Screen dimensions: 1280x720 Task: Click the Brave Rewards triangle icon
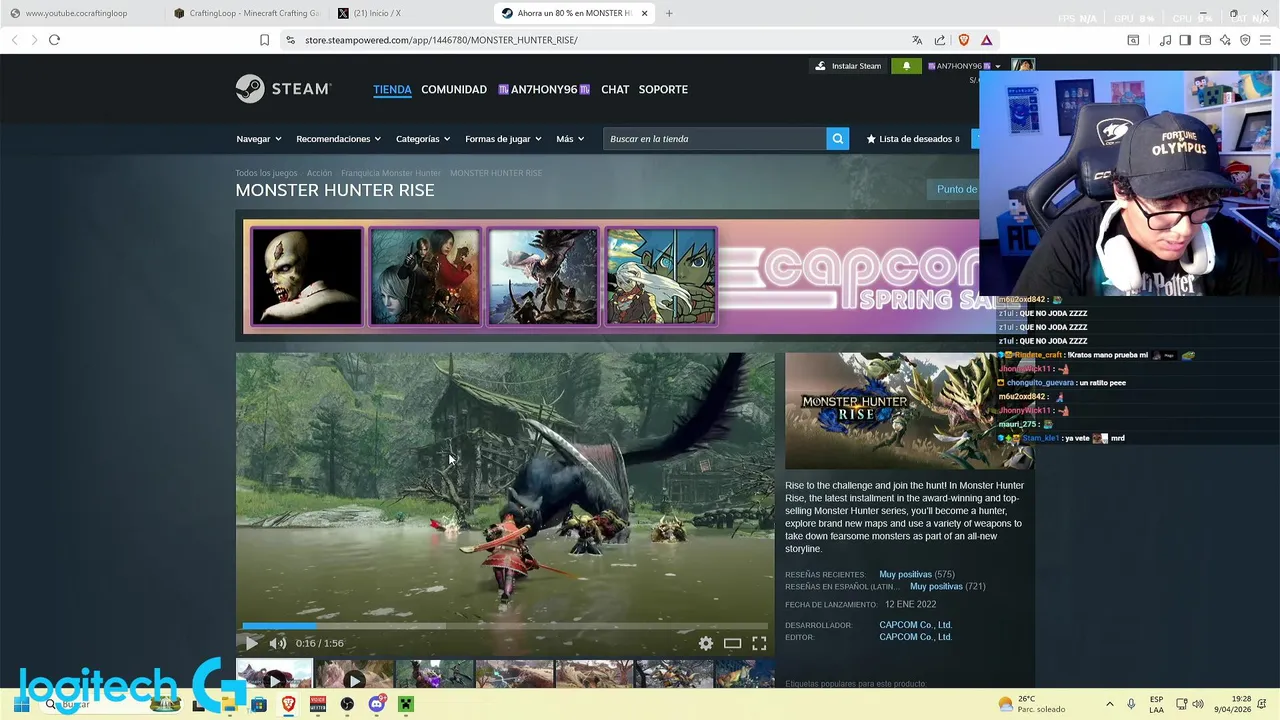986,40
